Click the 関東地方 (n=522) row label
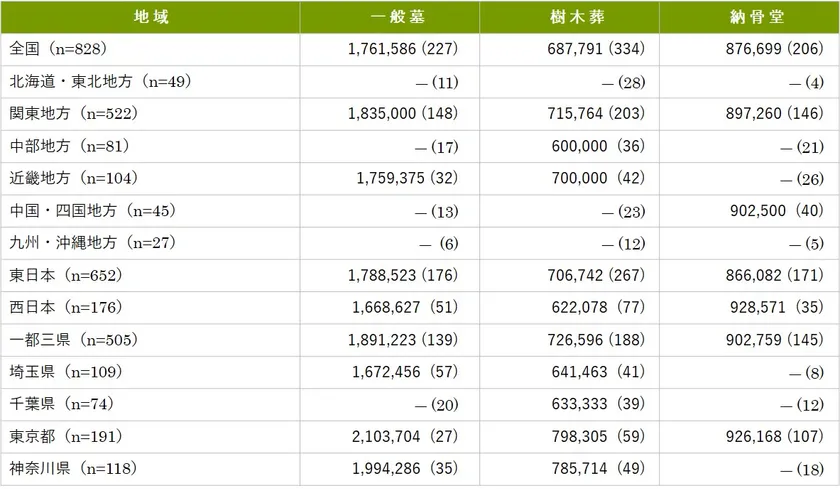 pos(74,114)
